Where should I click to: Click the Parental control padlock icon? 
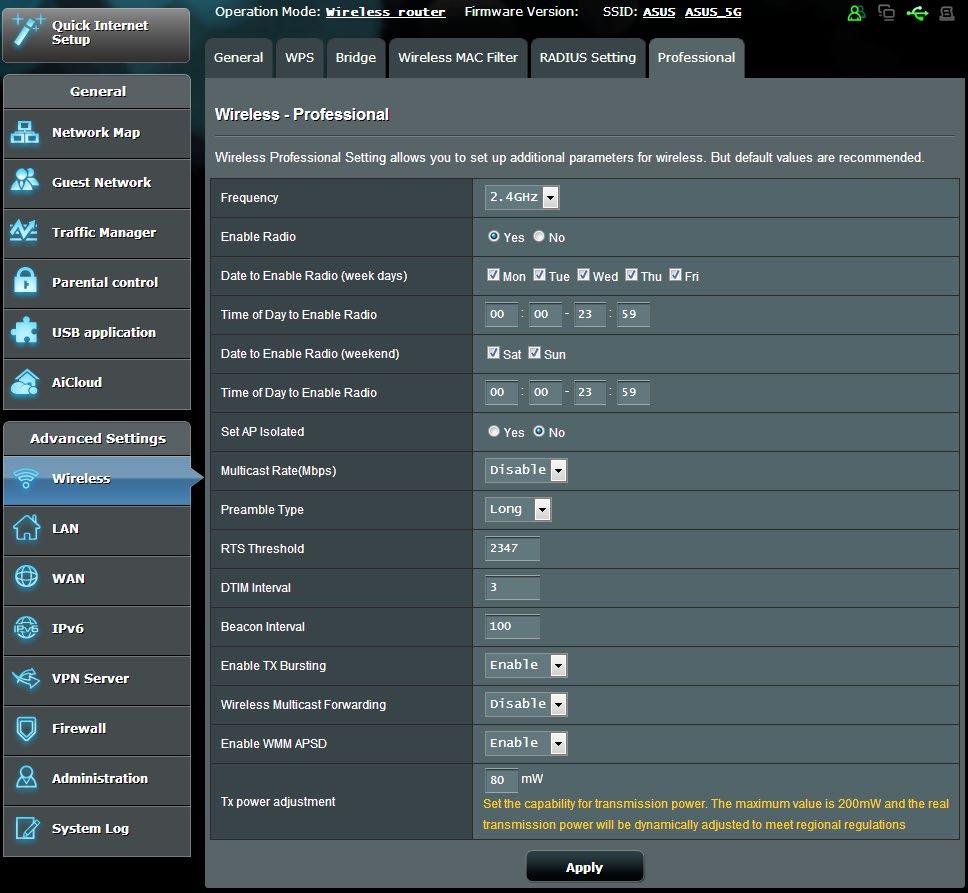pos(25,281)
